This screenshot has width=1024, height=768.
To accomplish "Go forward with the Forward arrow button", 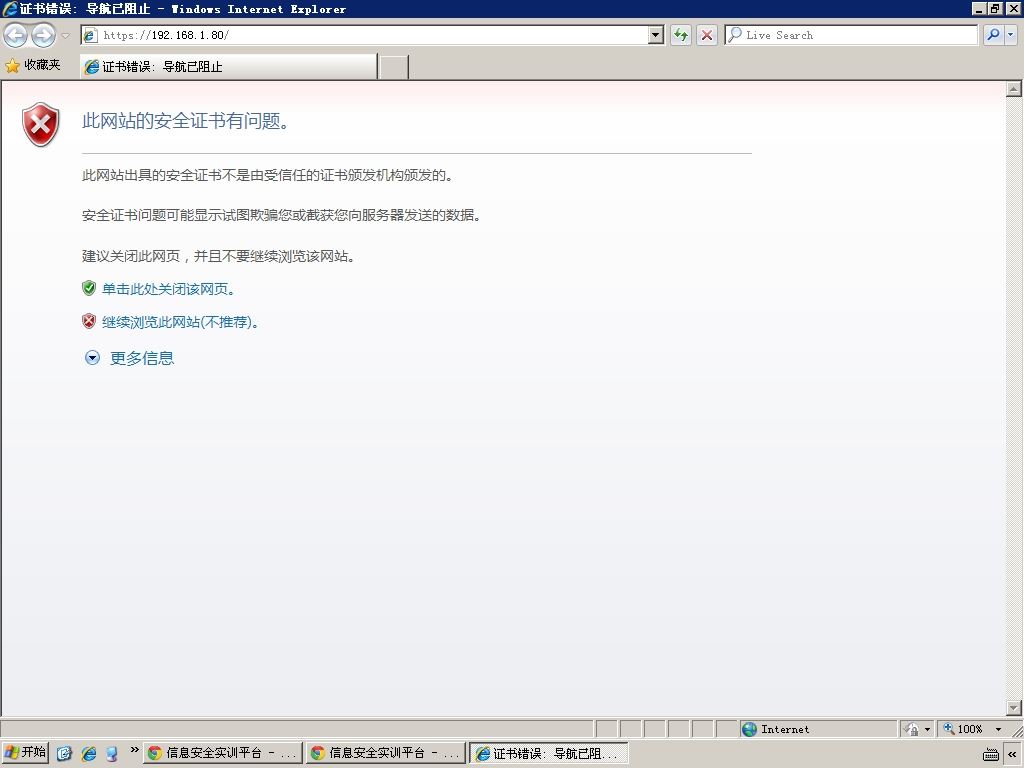I will click(44, 35).
